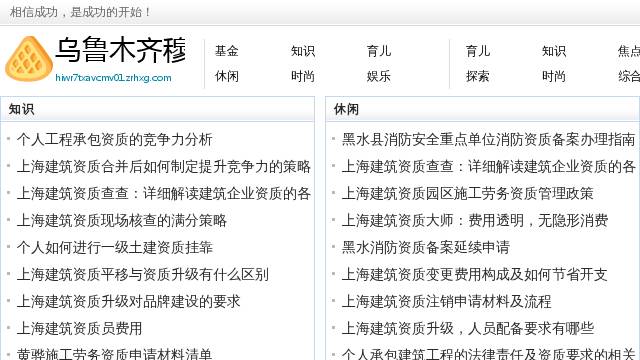Open article 个人工程承包资质的竞争力分析

[115, 140]
